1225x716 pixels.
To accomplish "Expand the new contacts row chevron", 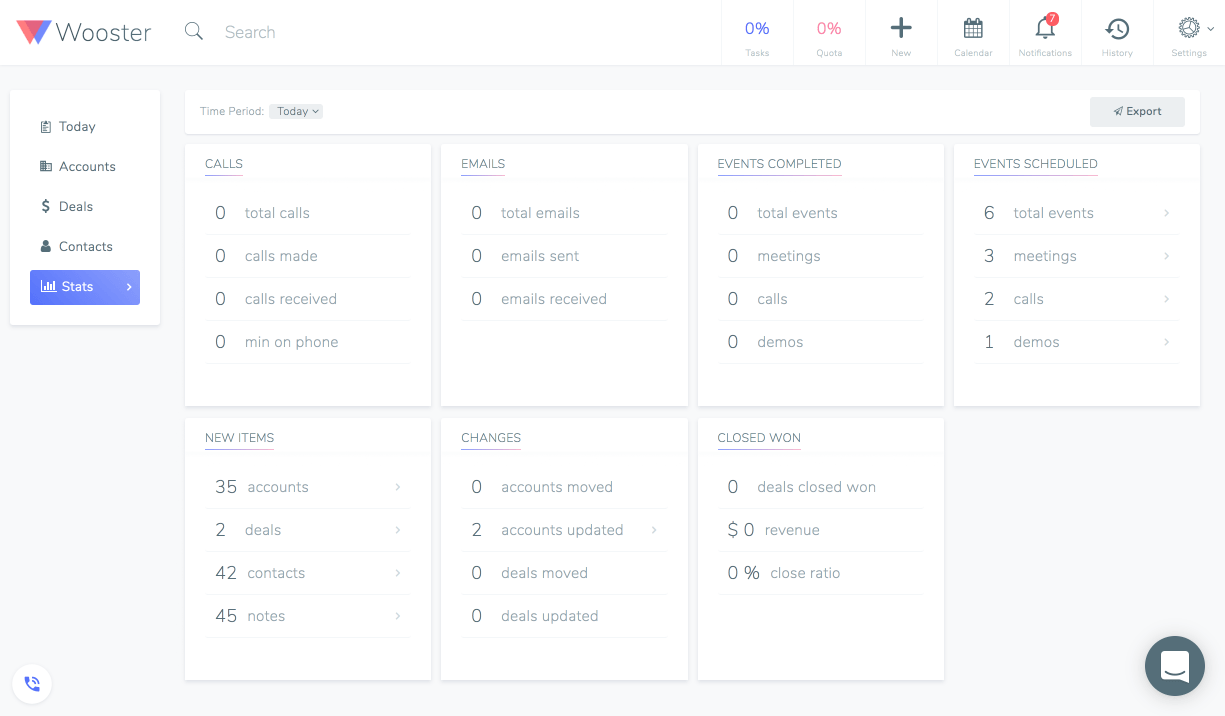I will pos(398,573).
